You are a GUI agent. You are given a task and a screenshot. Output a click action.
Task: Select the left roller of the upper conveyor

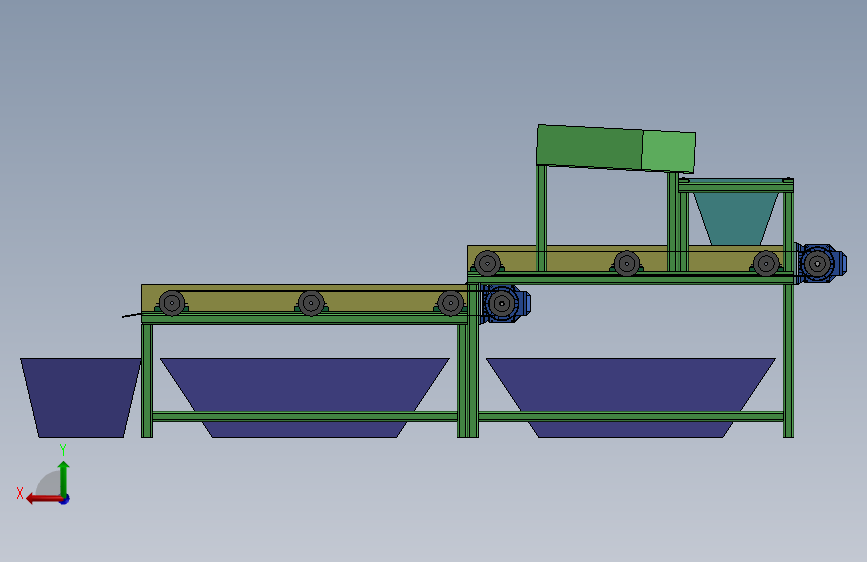point(487,264)
